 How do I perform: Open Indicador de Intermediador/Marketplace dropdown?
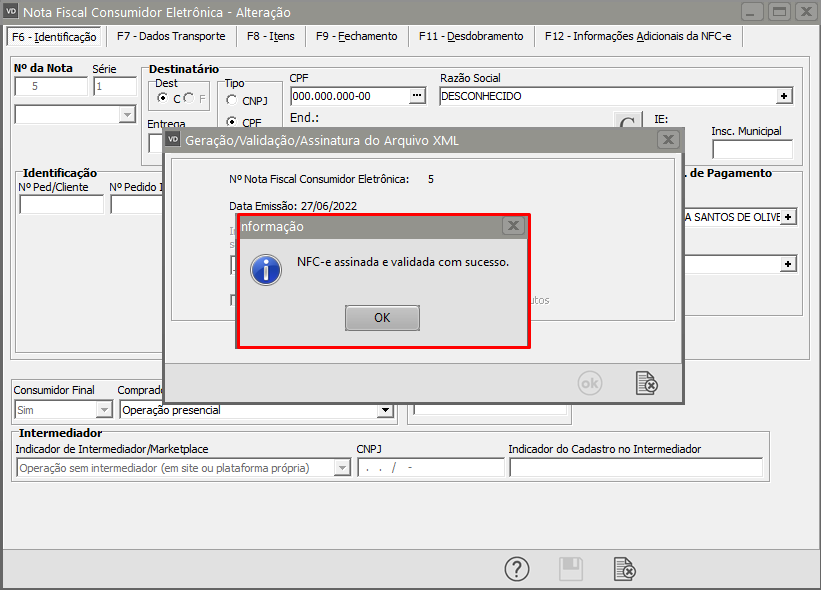pos(342,467)
